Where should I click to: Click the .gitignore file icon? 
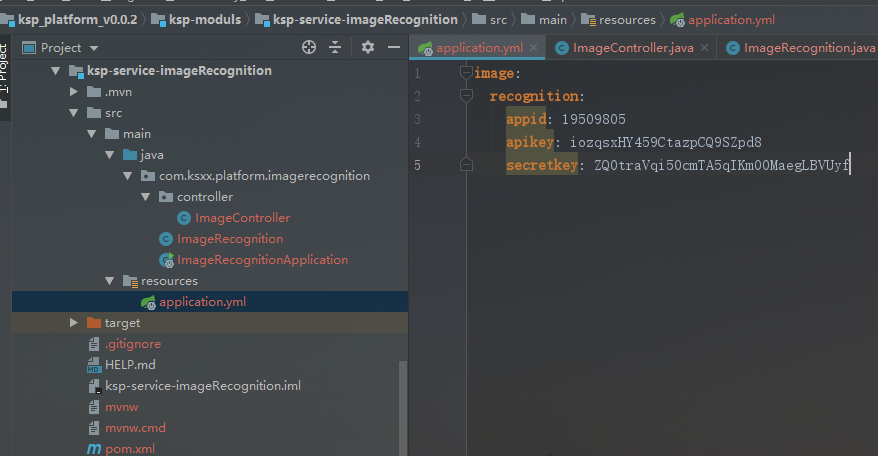(x=94, y=344)
